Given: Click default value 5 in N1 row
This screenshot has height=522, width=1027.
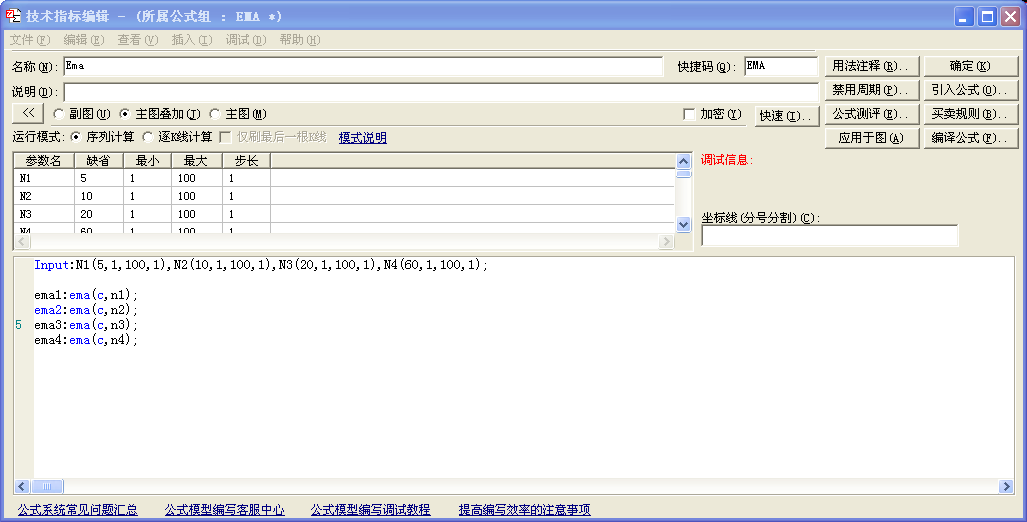Looking at the screenshot, I should [99, 178].
